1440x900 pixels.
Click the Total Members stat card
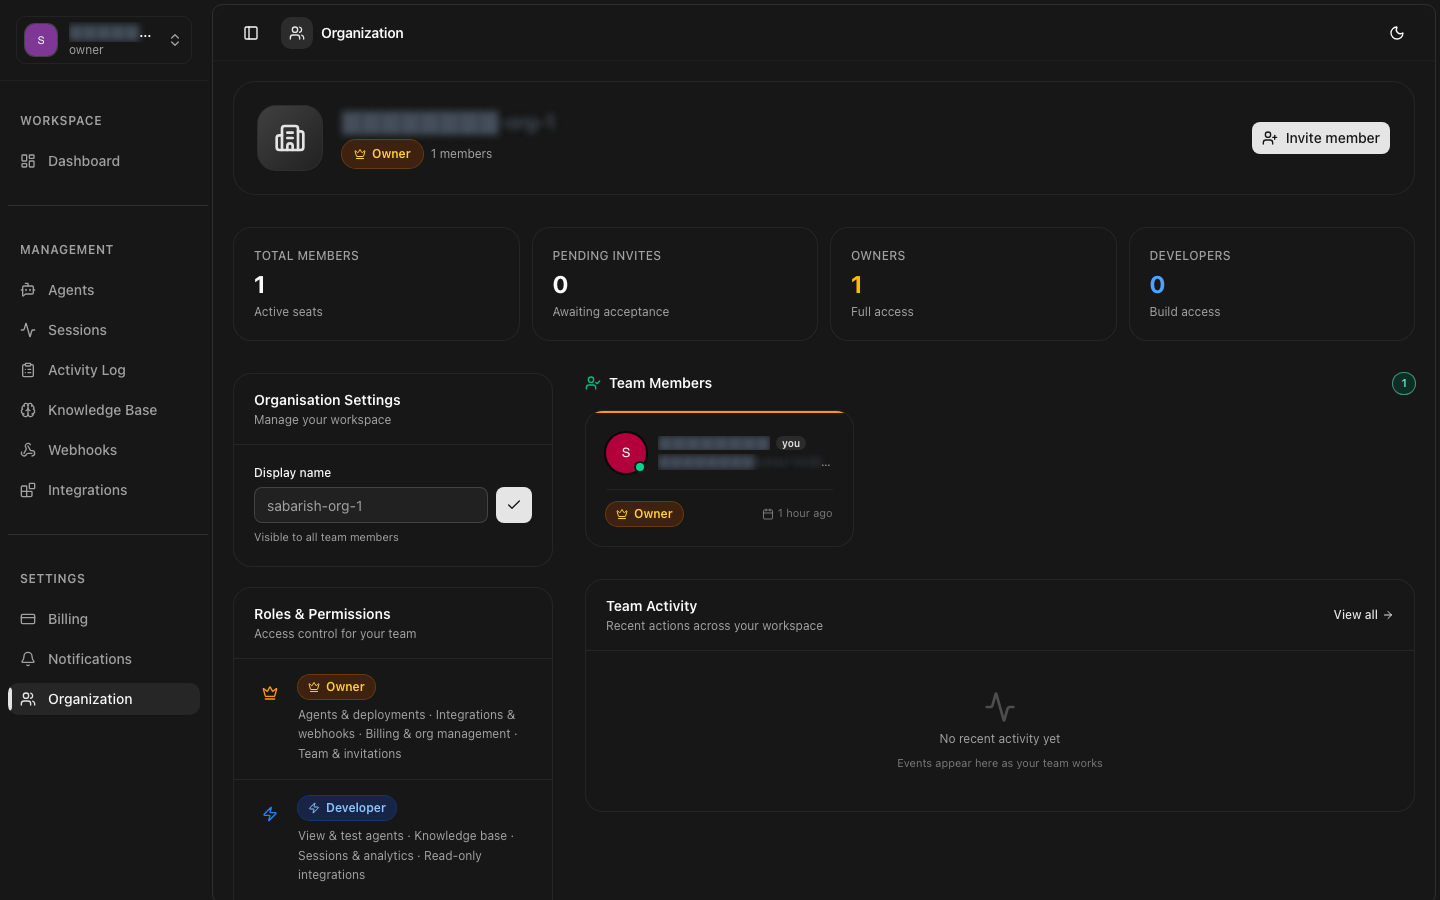376,284
